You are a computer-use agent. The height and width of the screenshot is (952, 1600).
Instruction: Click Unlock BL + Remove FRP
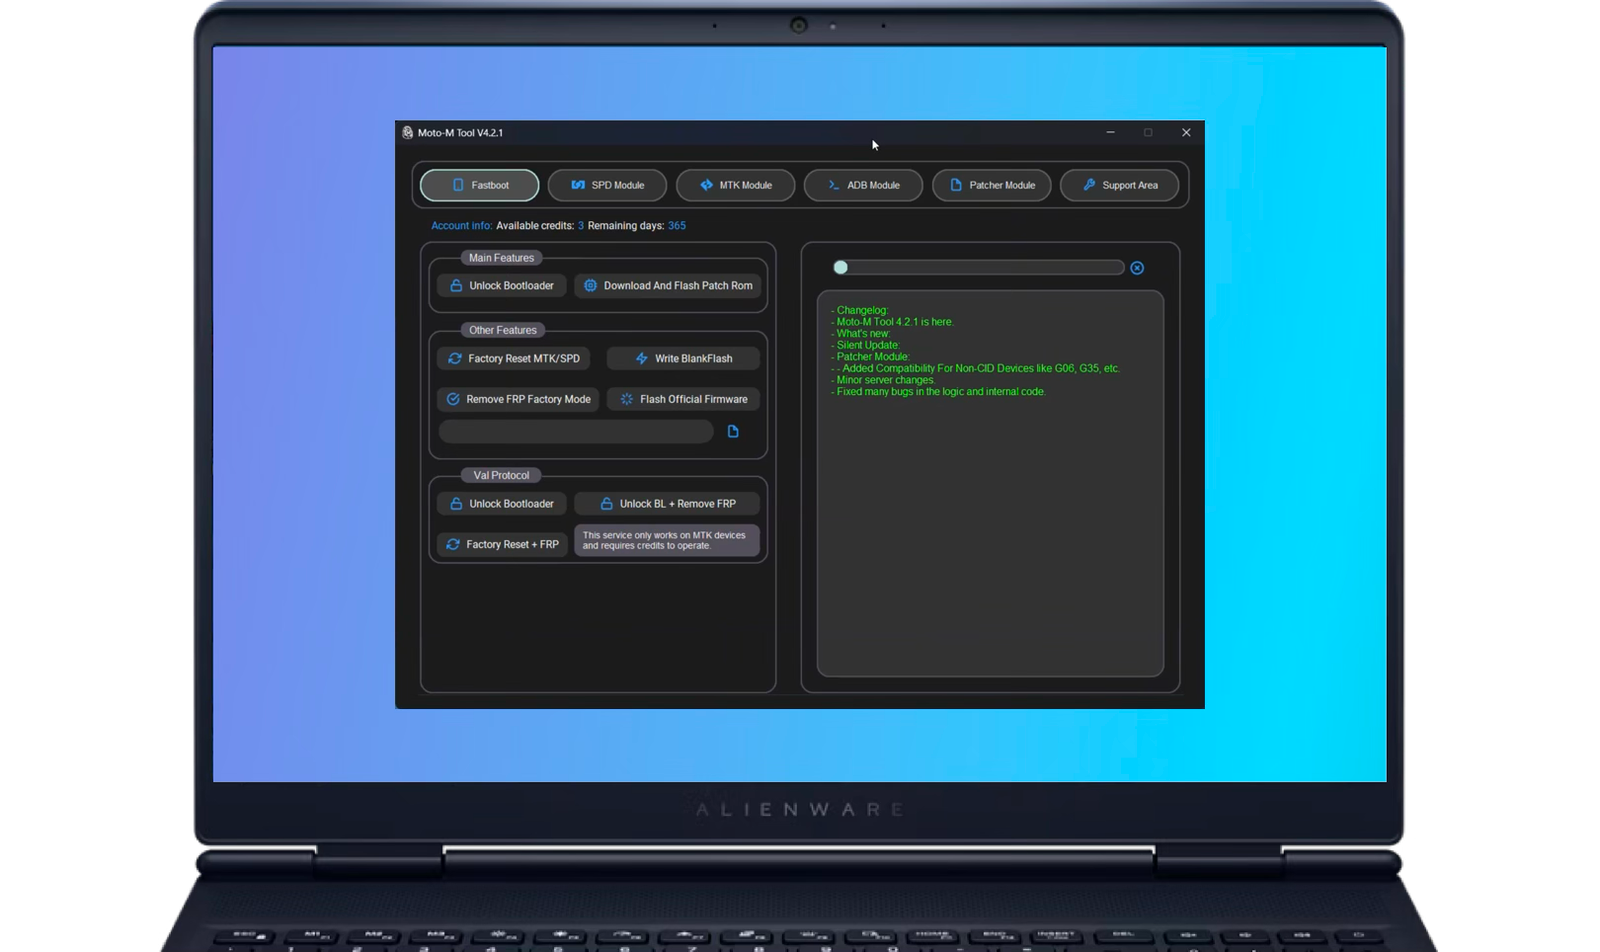click(667, 504)
